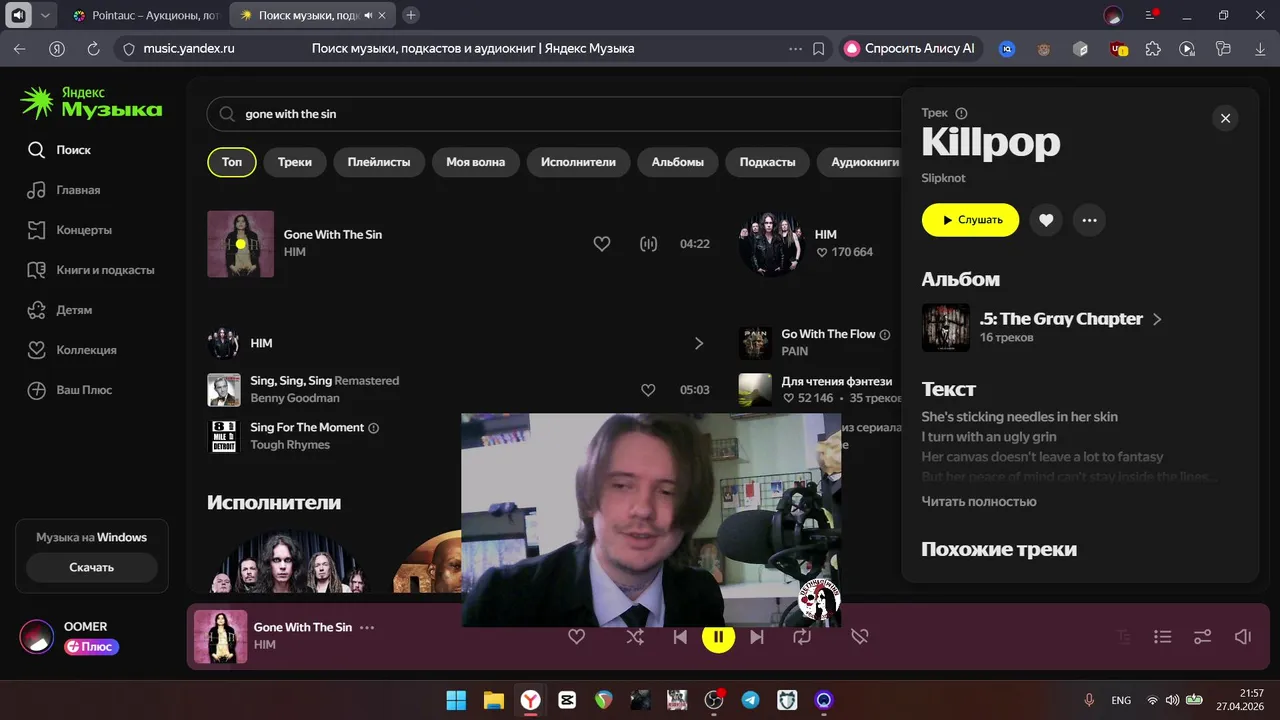1280x720 pixels.
Task: Open three-dot menu next to Gone With The Sin in player
Action: point(367,627)
